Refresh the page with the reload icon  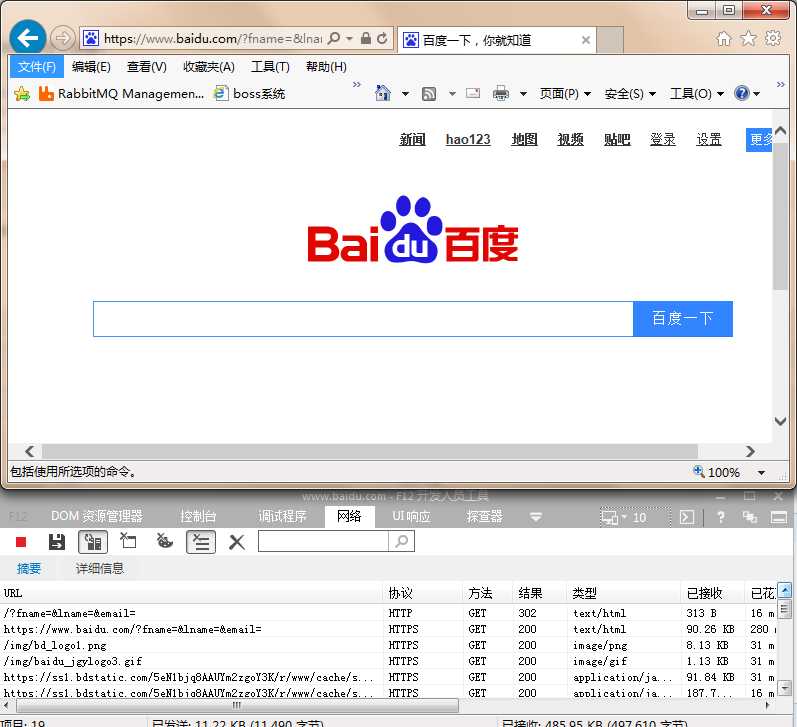pyautogui.click(x=382, y=38)
